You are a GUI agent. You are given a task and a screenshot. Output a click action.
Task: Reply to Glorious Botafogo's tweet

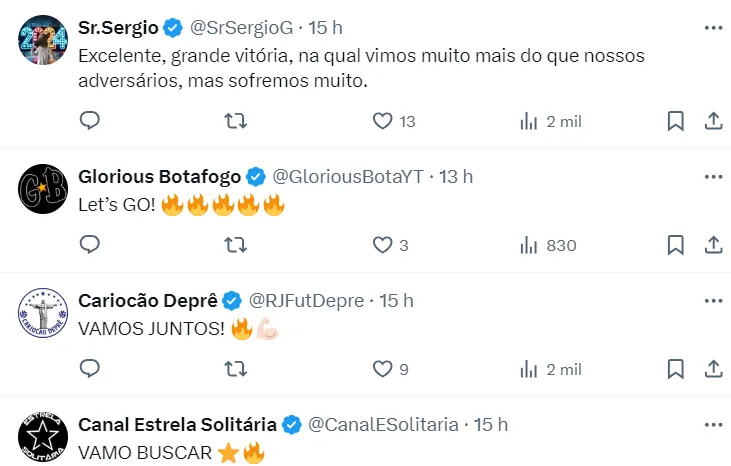click(89, 245)
